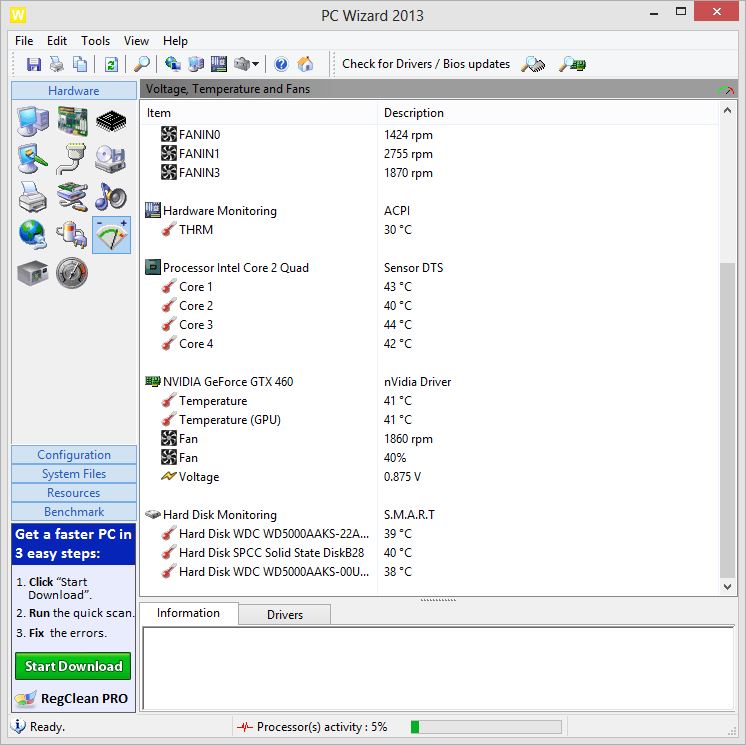Select the round speedometer gauge icon

72,273
